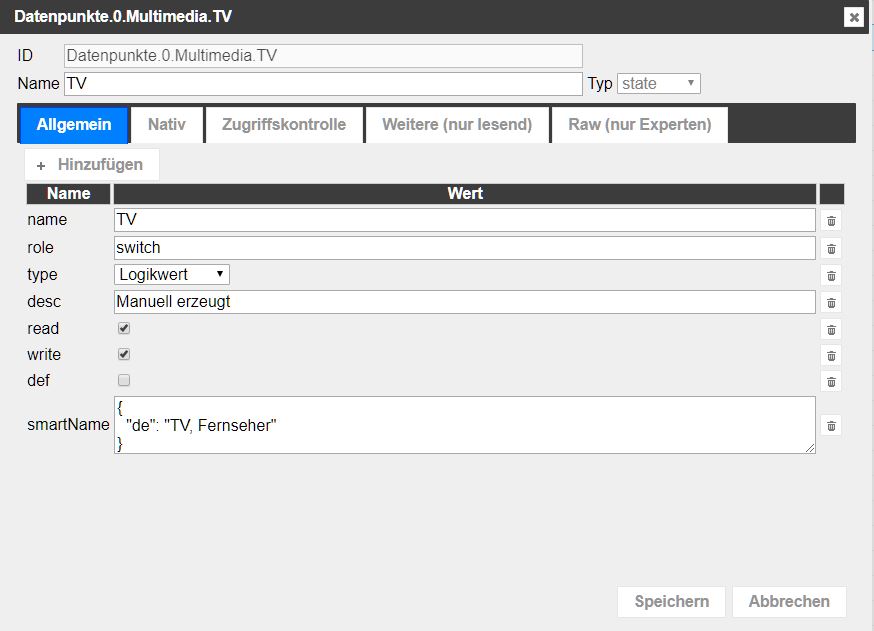874x631 pixels.
Task: Click the desc row label
Action: click(x=43, y=302)
